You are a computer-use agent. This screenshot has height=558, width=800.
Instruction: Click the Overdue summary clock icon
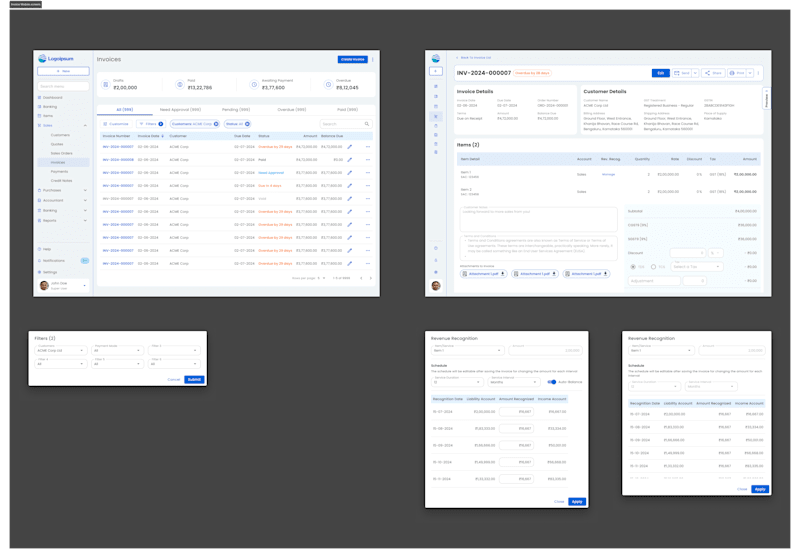(x=329, y=85)
